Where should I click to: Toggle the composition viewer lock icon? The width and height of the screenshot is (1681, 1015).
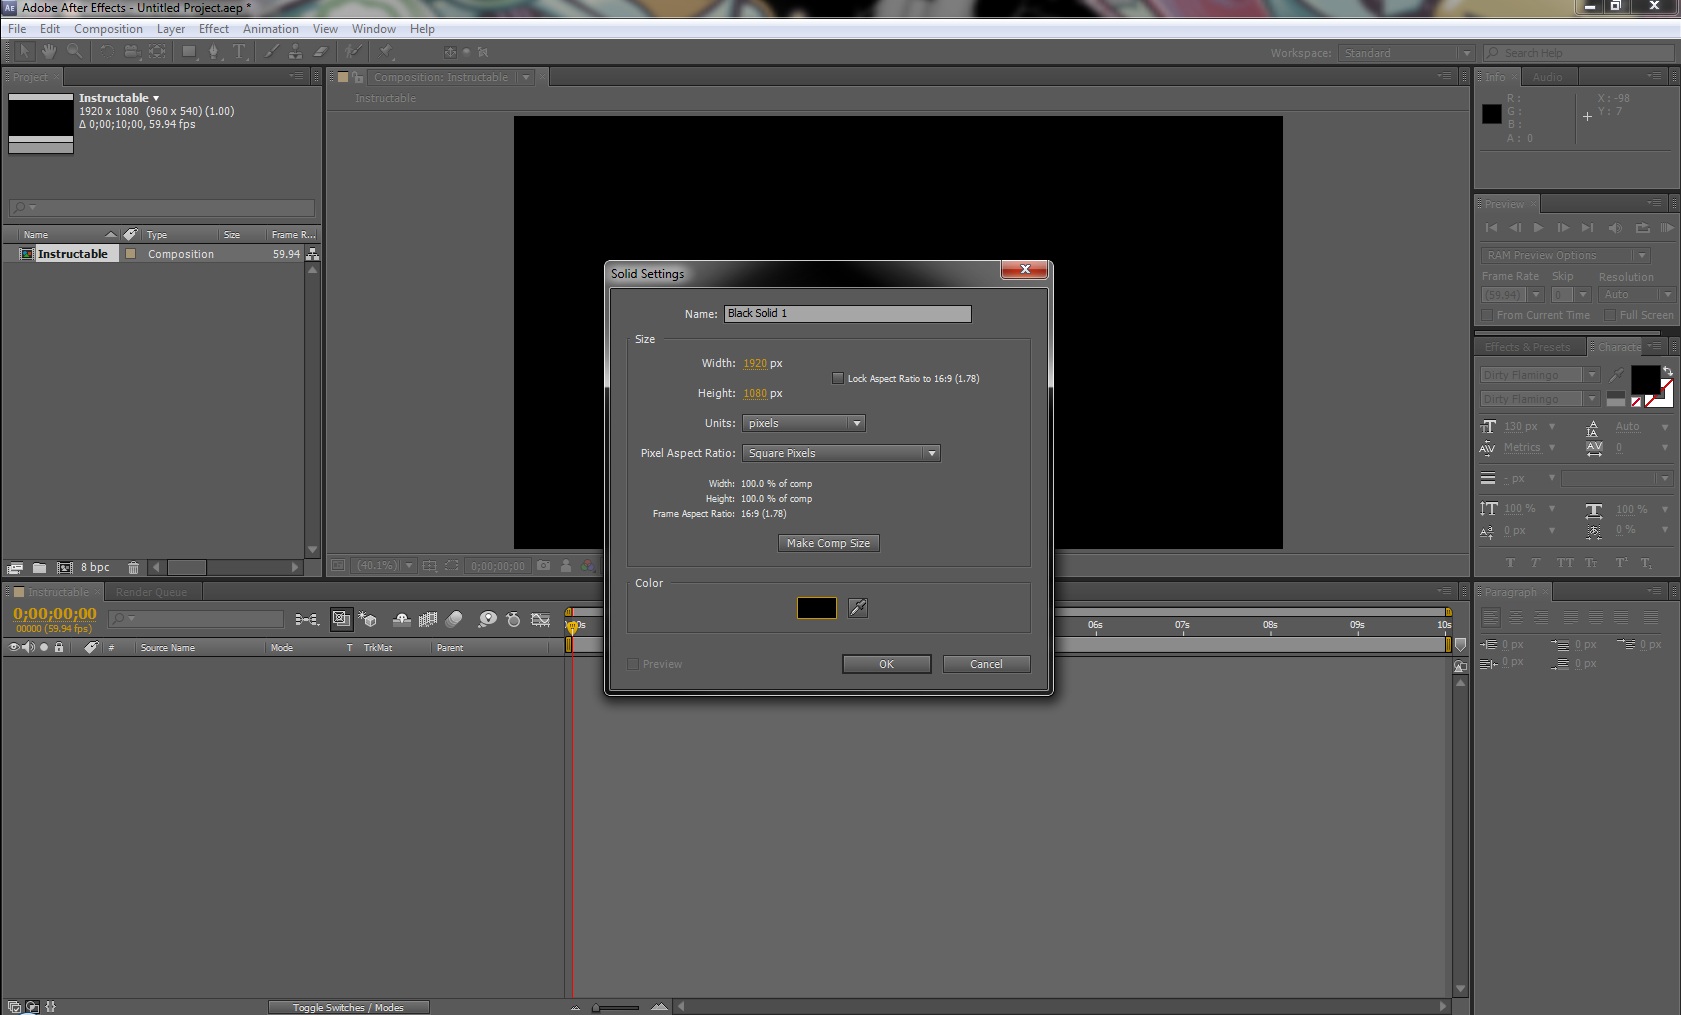(357, 77)
